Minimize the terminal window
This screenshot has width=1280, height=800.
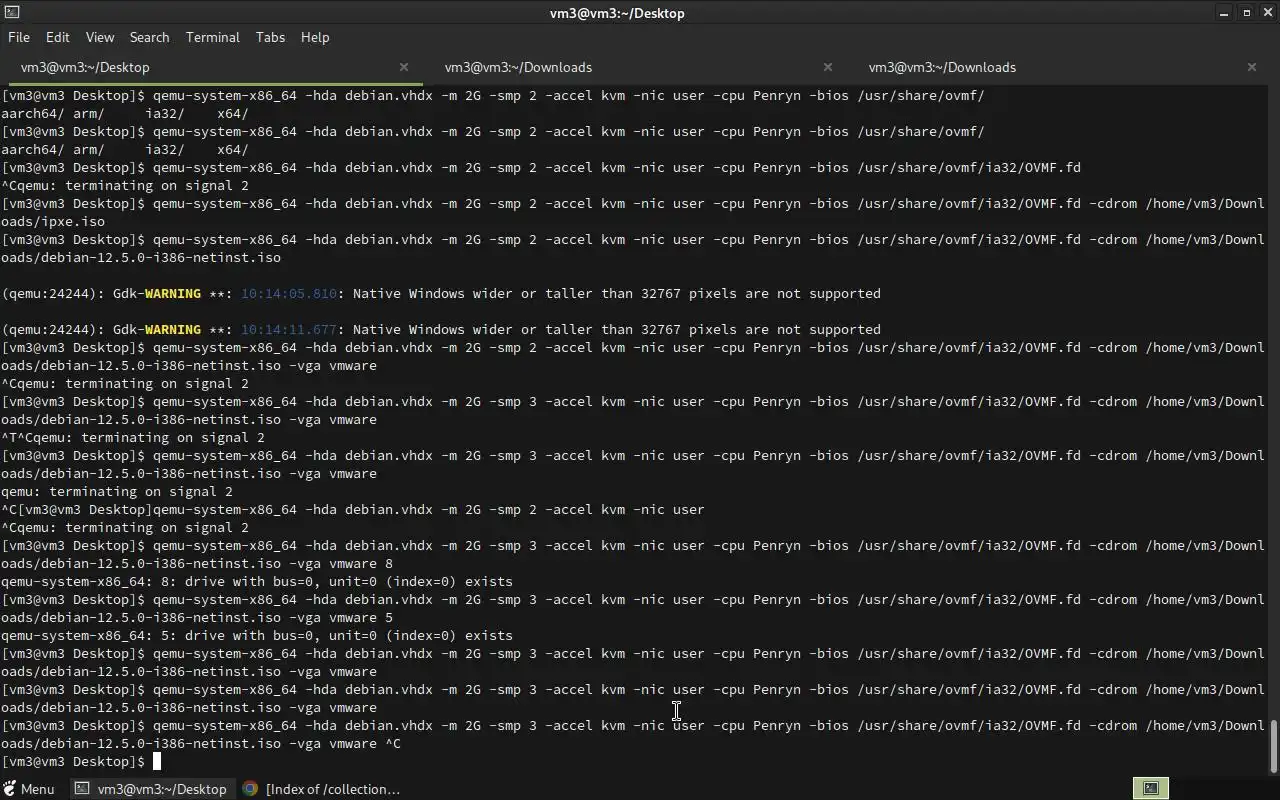pos(1225,13)
